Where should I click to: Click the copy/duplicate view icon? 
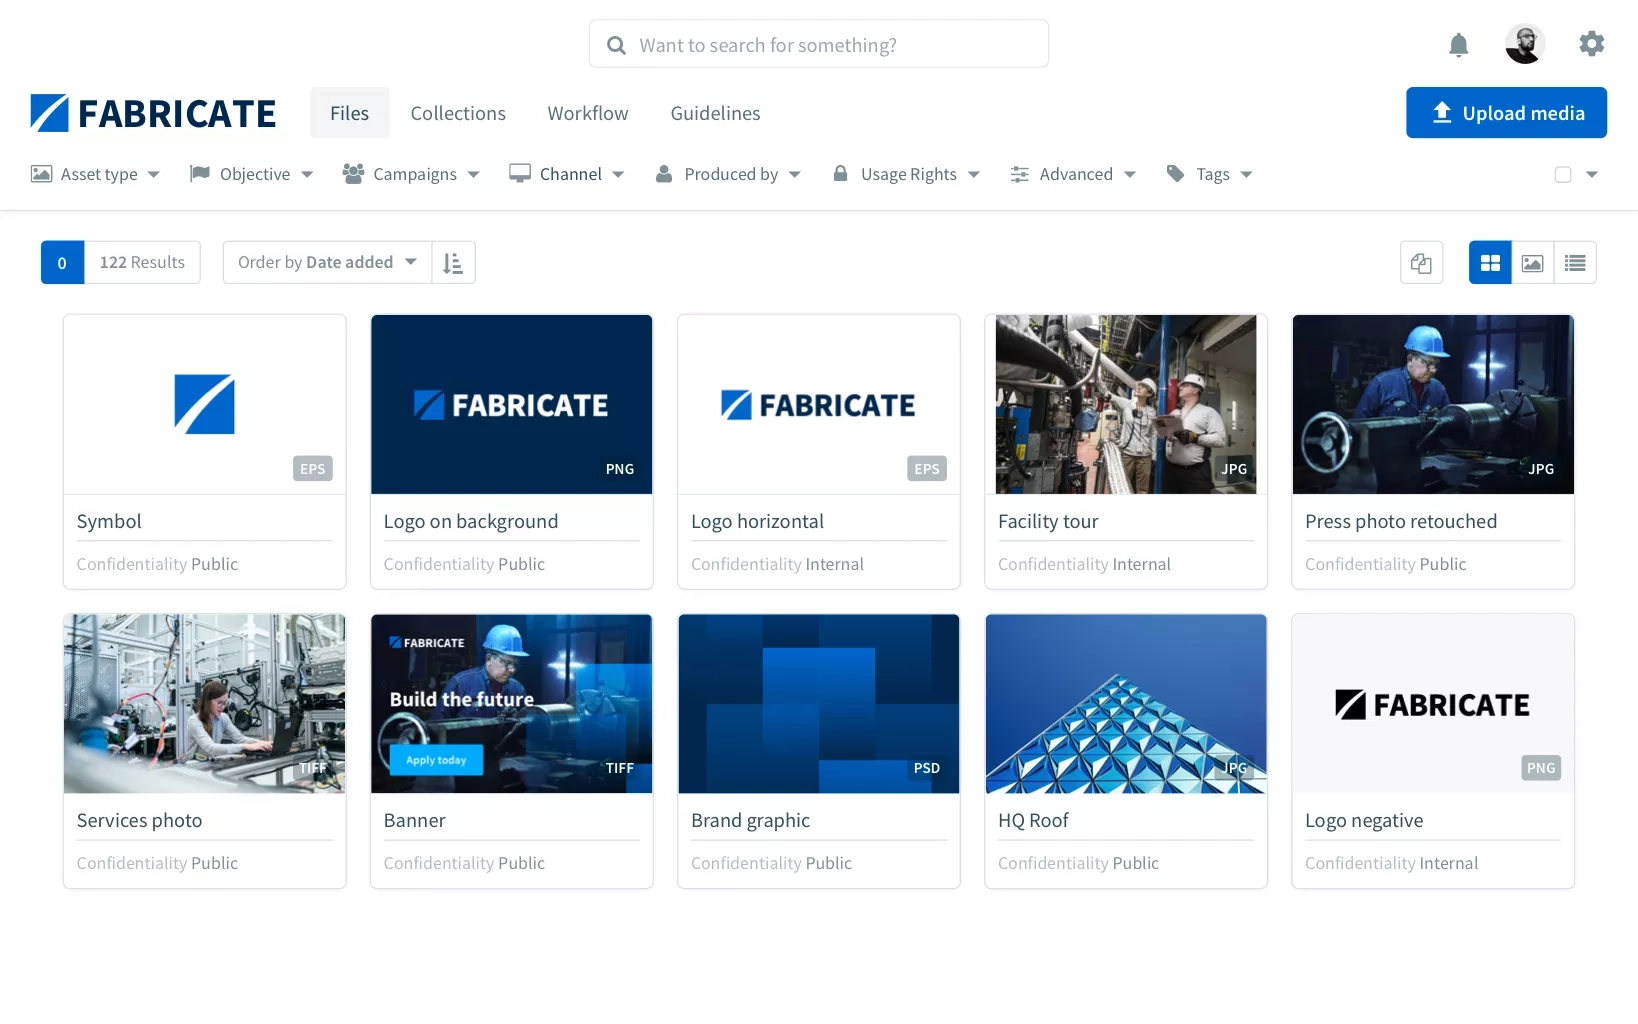[x=1421, y=263]
